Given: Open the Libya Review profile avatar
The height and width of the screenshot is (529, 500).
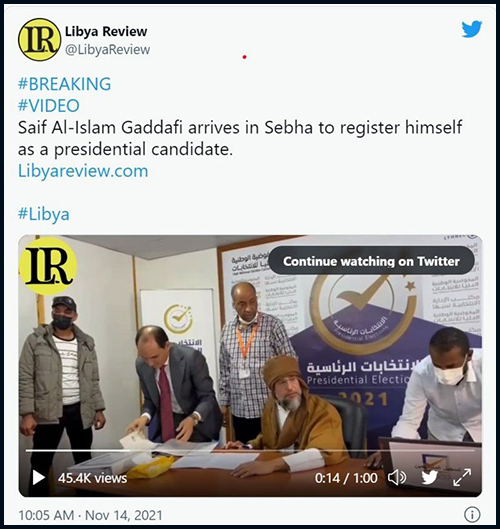Looking at the screenshot, I should pos(39,39).
